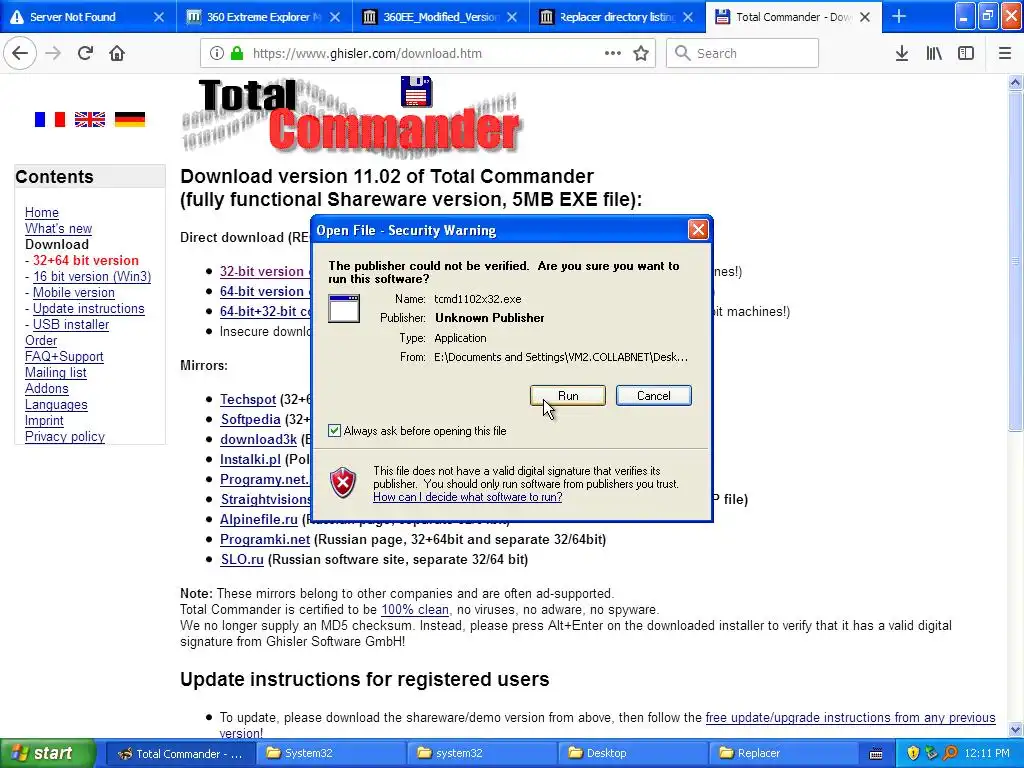Open How can I decide what software link
This screenshot has height=768, width=1024.
(468, 497)
